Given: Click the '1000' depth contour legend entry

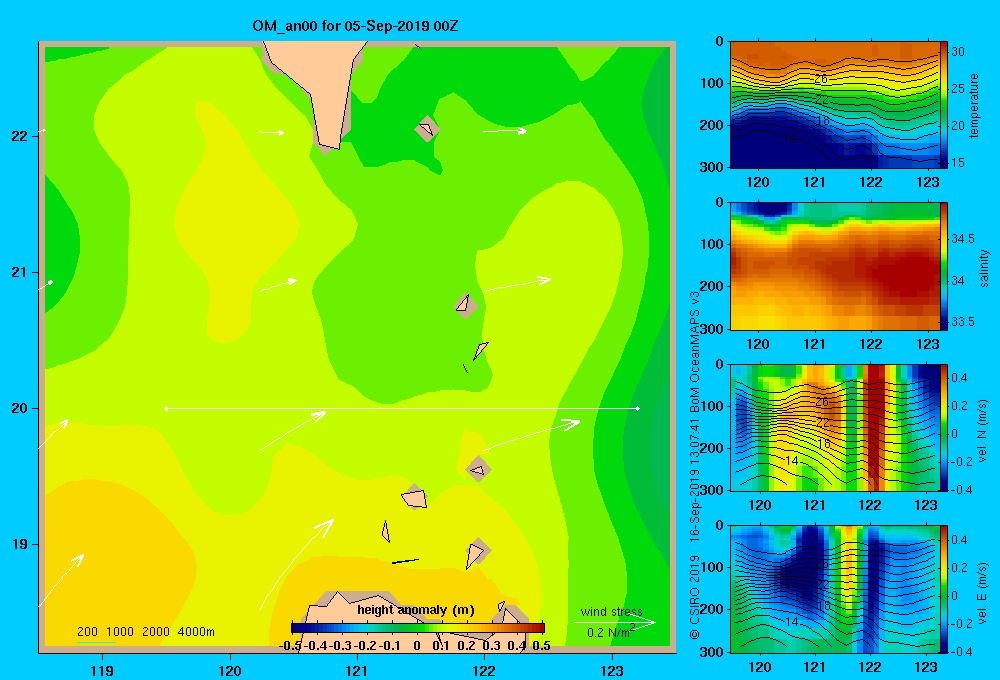Looking at the screenshot, I should click(x=120, y=632).
